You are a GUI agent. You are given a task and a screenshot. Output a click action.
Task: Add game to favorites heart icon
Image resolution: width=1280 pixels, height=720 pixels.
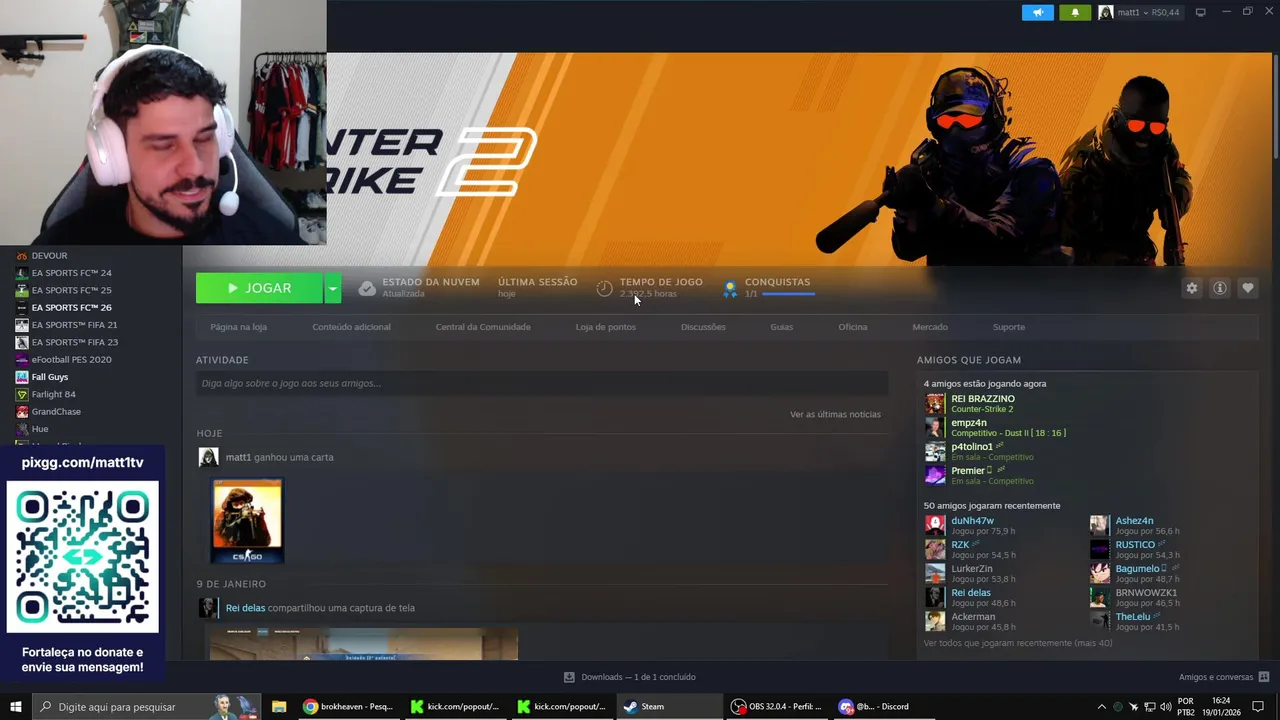pyautogui.click(x=1248, y=288)
